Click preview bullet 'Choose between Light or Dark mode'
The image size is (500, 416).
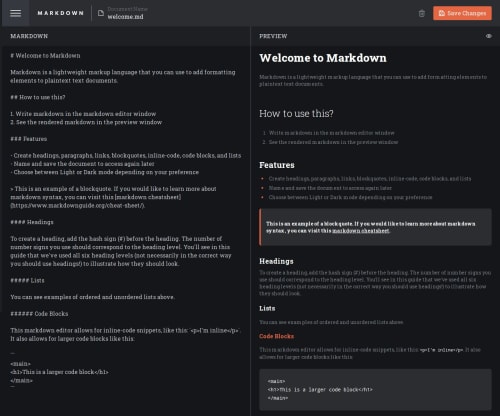click(x=350, y=198)
